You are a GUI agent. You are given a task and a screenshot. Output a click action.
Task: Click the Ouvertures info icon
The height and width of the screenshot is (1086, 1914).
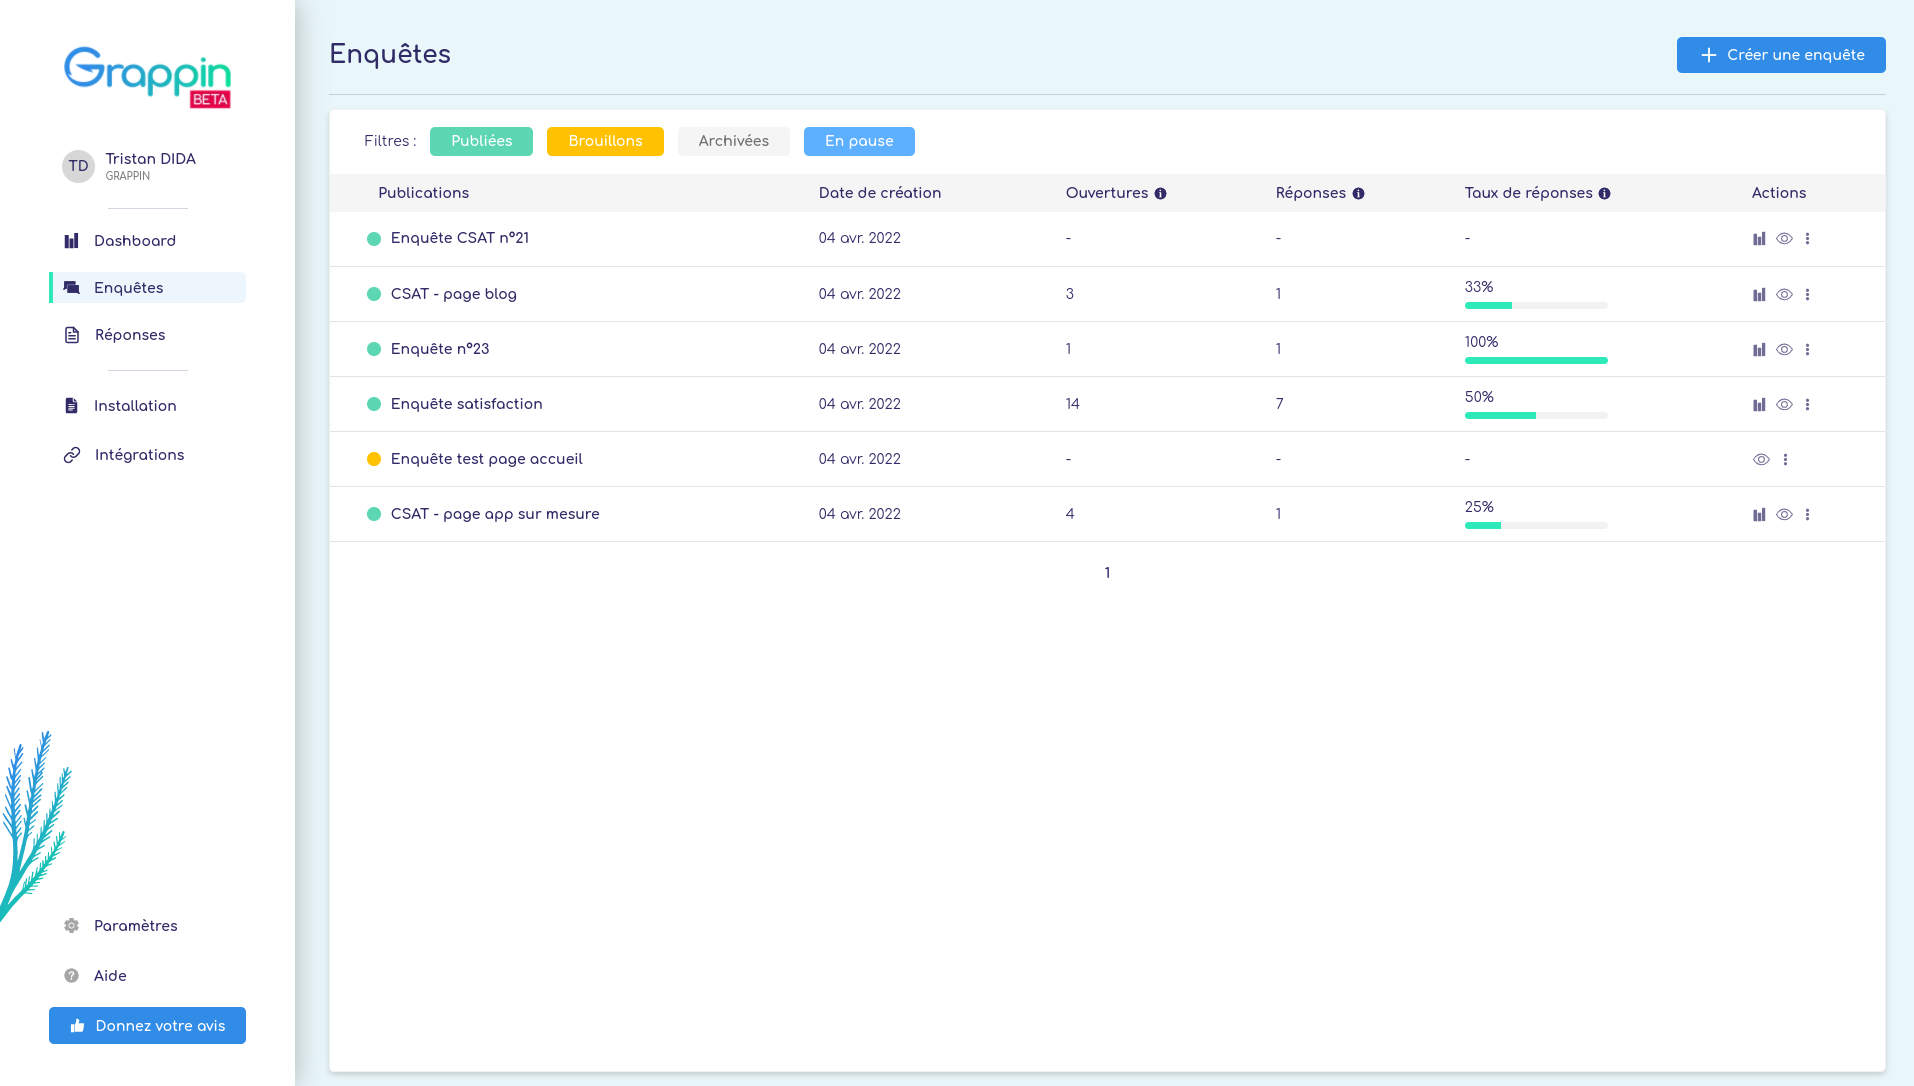point(1160,194)
